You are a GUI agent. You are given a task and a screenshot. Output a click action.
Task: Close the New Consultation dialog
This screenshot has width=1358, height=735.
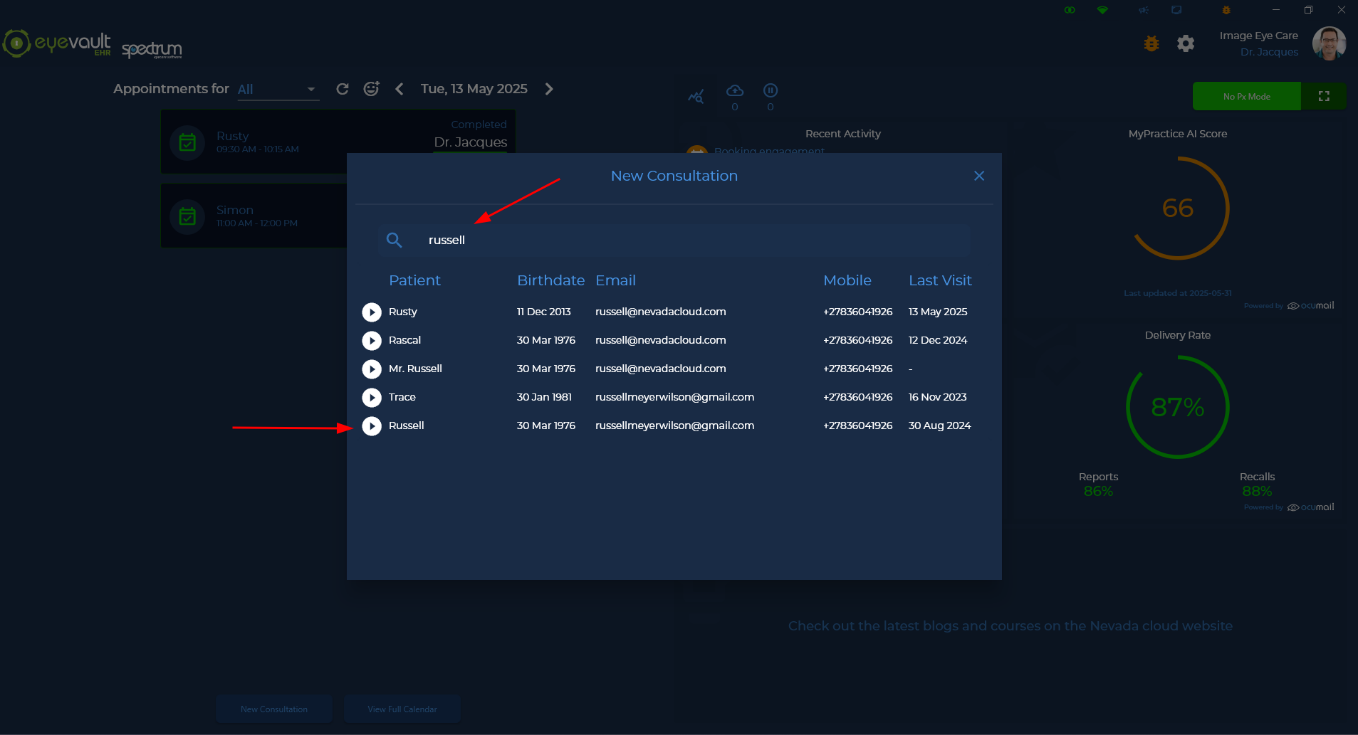979,176
